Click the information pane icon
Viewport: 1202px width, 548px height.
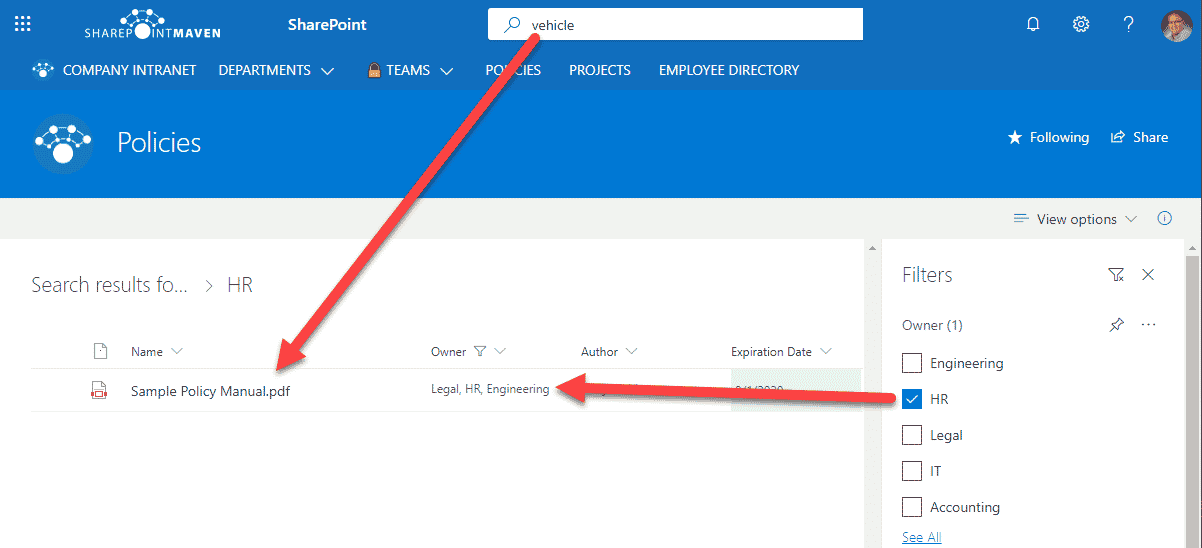(1164, 219)
